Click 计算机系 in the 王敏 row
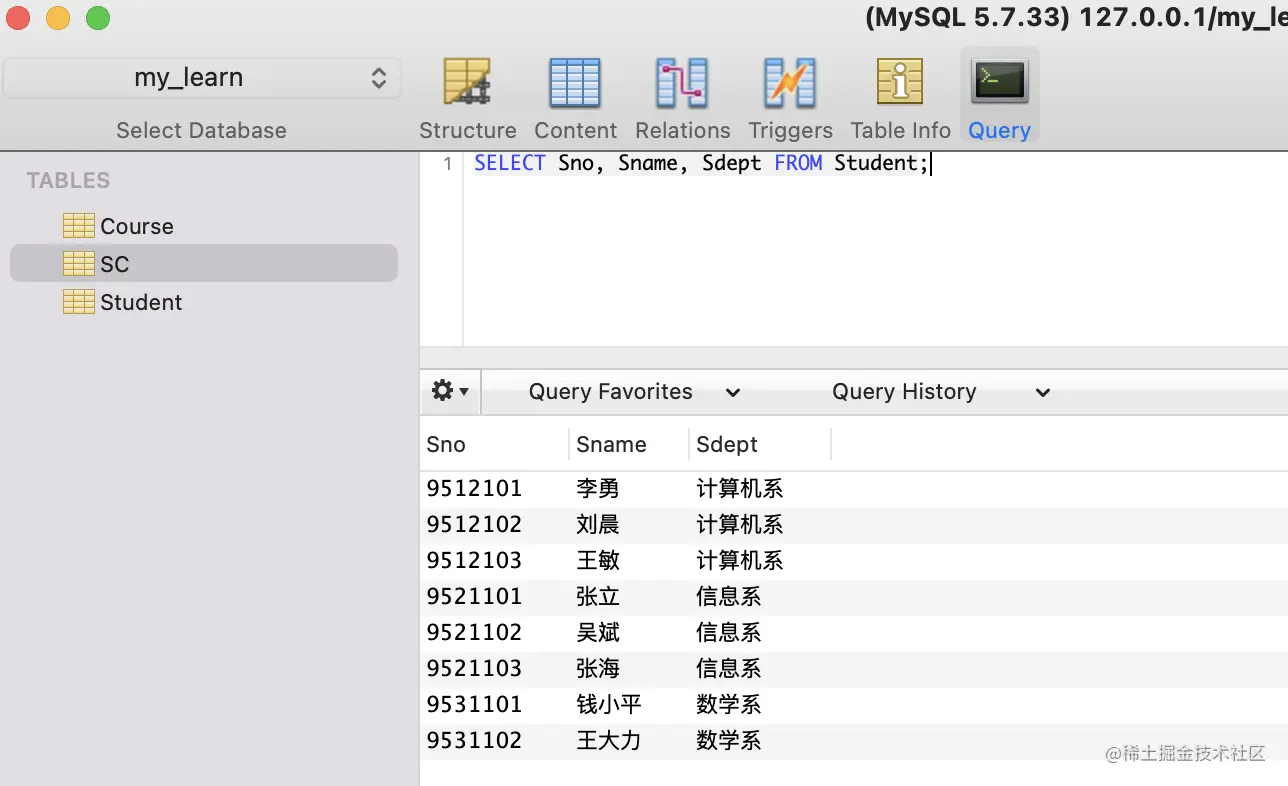The height and width of the screenshot is (786, 1288). click(740, 561)
